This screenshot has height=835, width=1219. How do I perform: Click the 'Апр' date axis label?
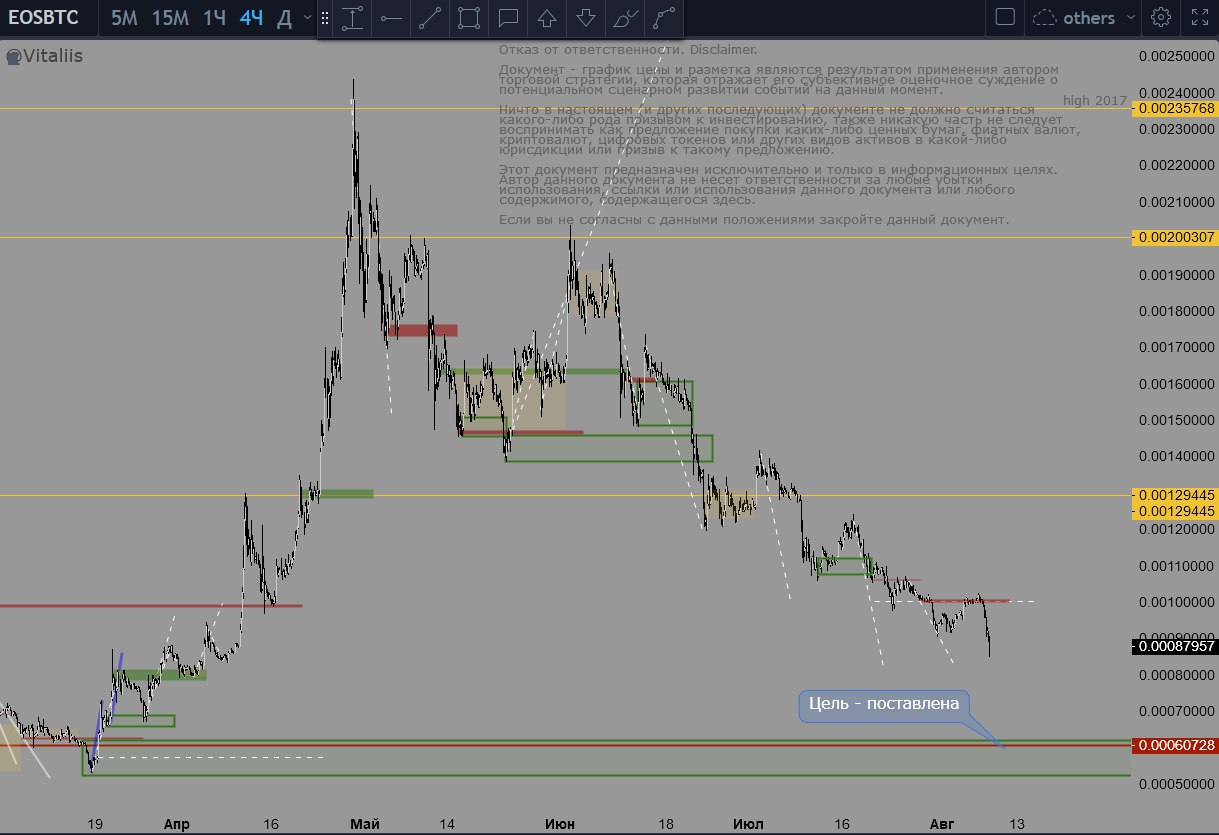coord(175,824)
